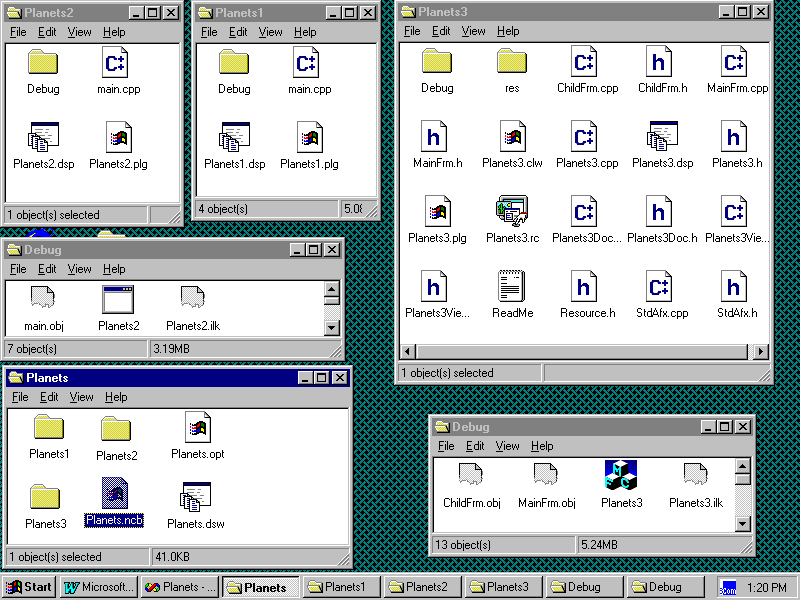Select the ReadMe text file icon
Screen dimensions: 800x600
coord(512,287)
